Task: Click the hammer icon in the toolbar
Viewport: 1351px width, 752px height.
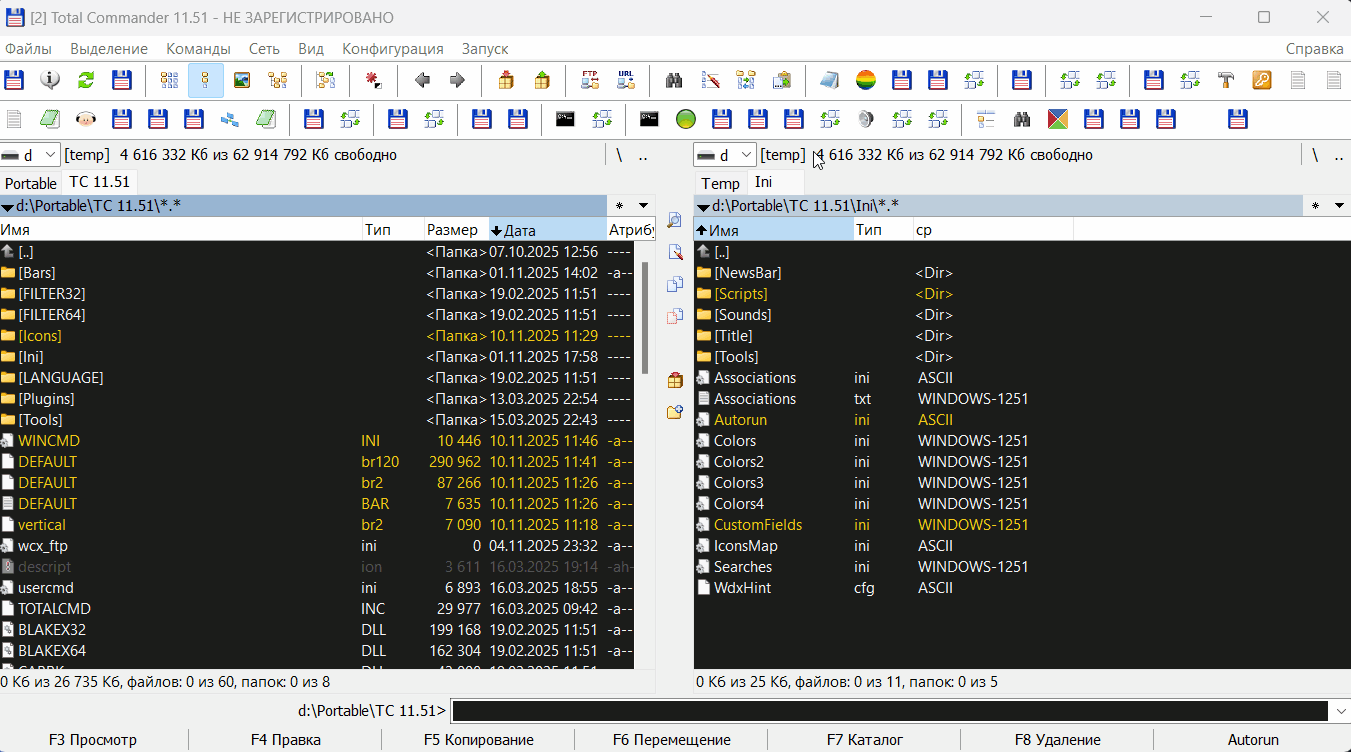Action: click(x=1226, y=80)
